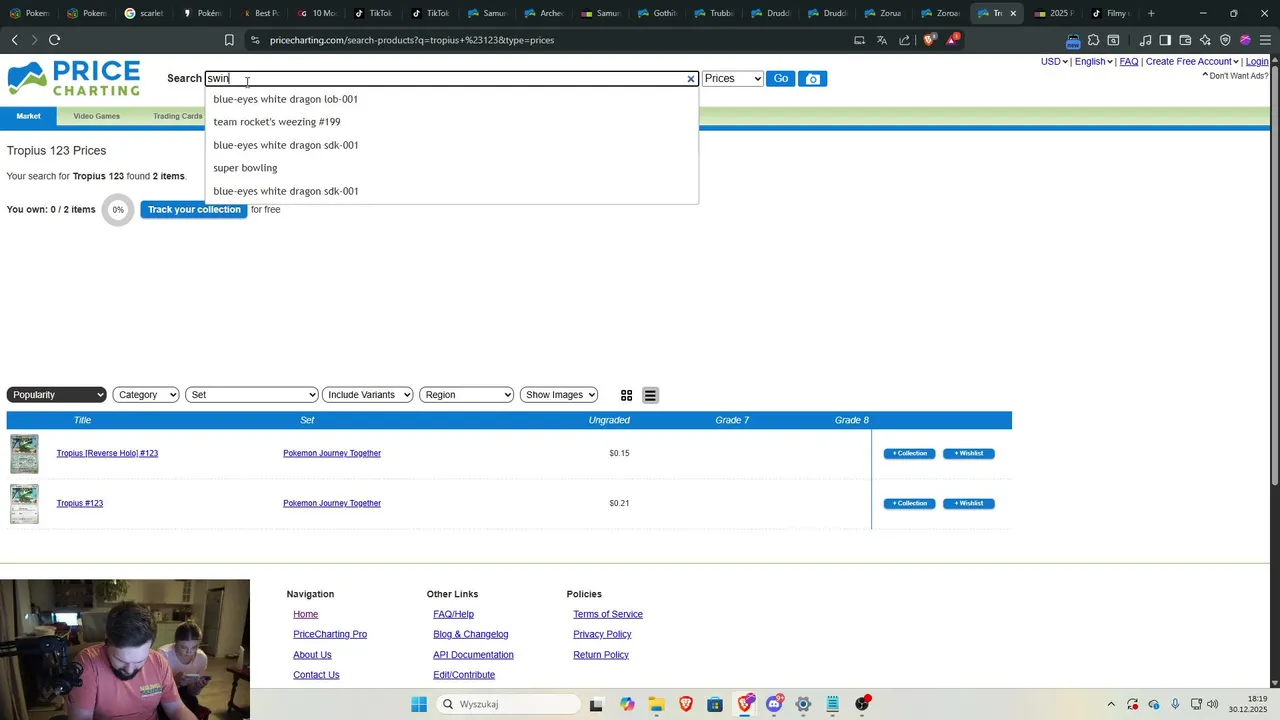1280x720 pixels.
Task: Expand the Create Free Account menu
Action: pos(1192,62)
